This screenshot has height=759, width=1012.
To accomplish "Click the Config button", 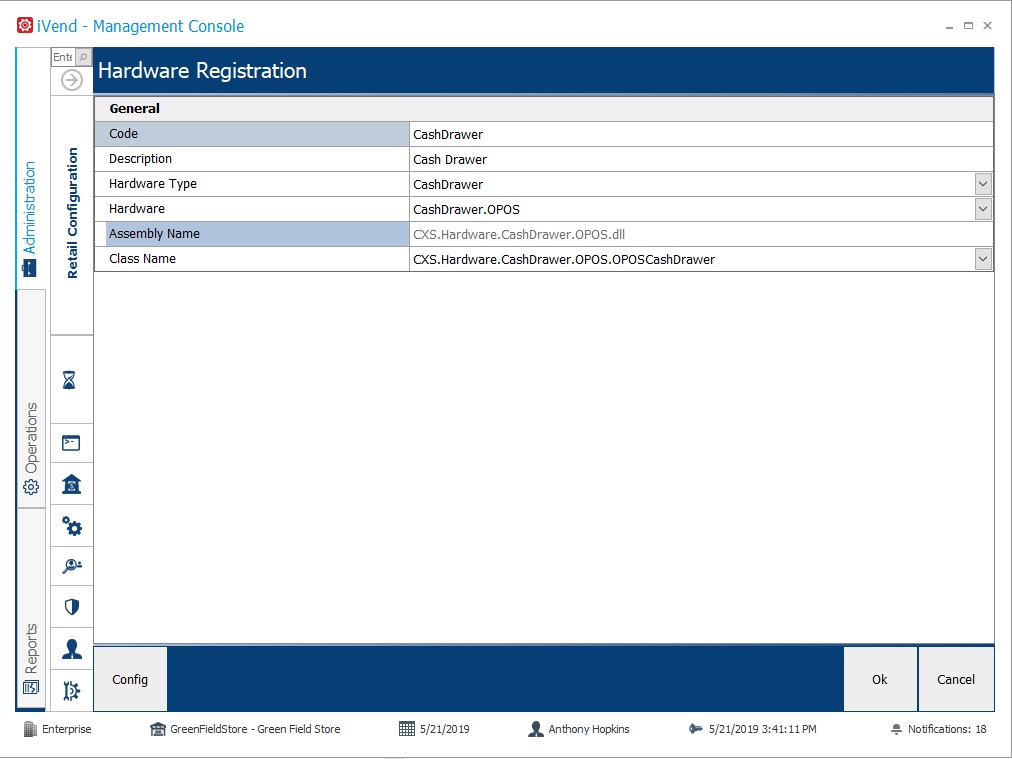I will click(130, 679).
